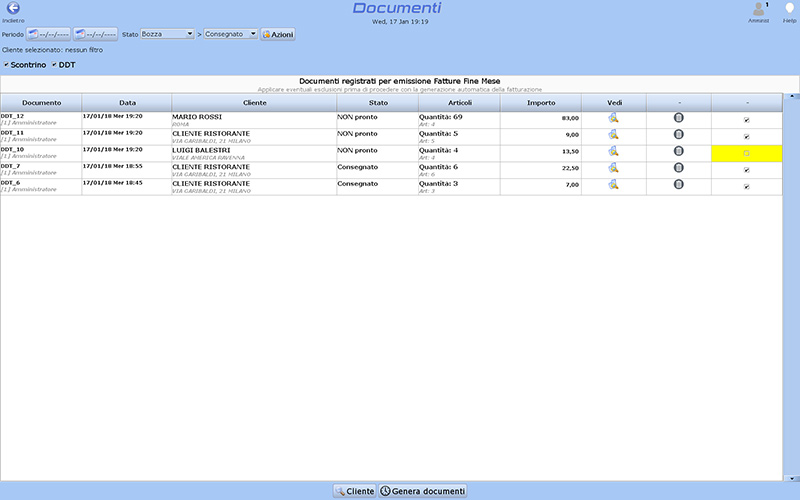Click the Vedi column header
The image size is (800, 500).
click(614, 103)
